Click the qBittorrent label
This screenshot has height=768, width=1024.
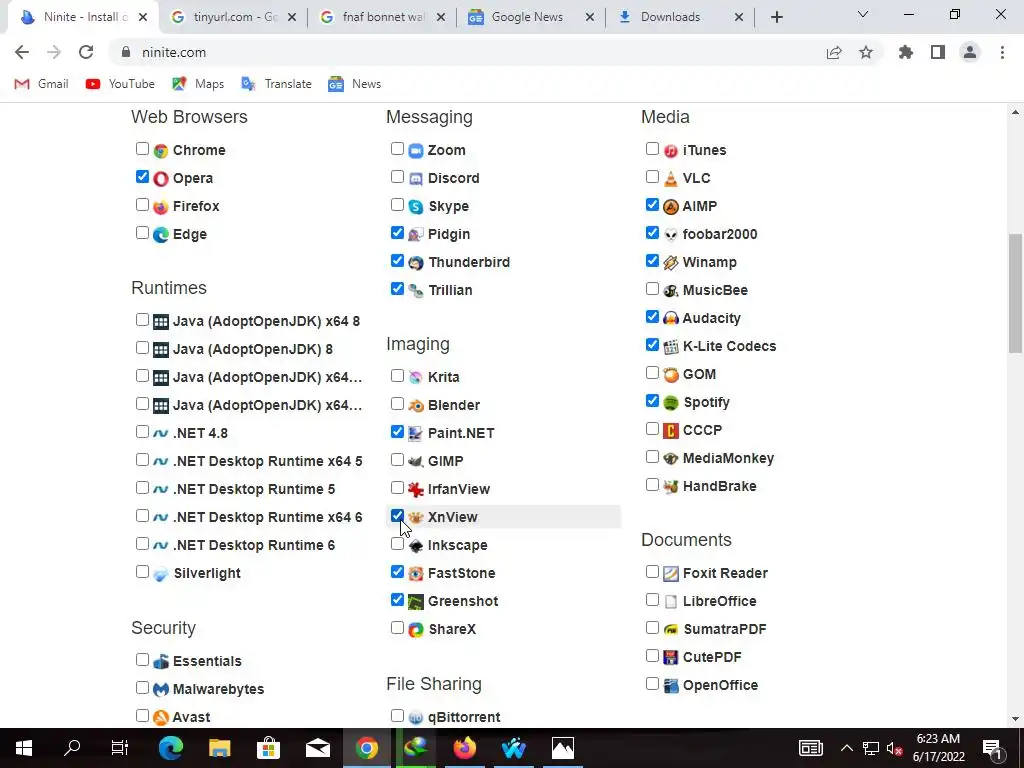[464, 718]
